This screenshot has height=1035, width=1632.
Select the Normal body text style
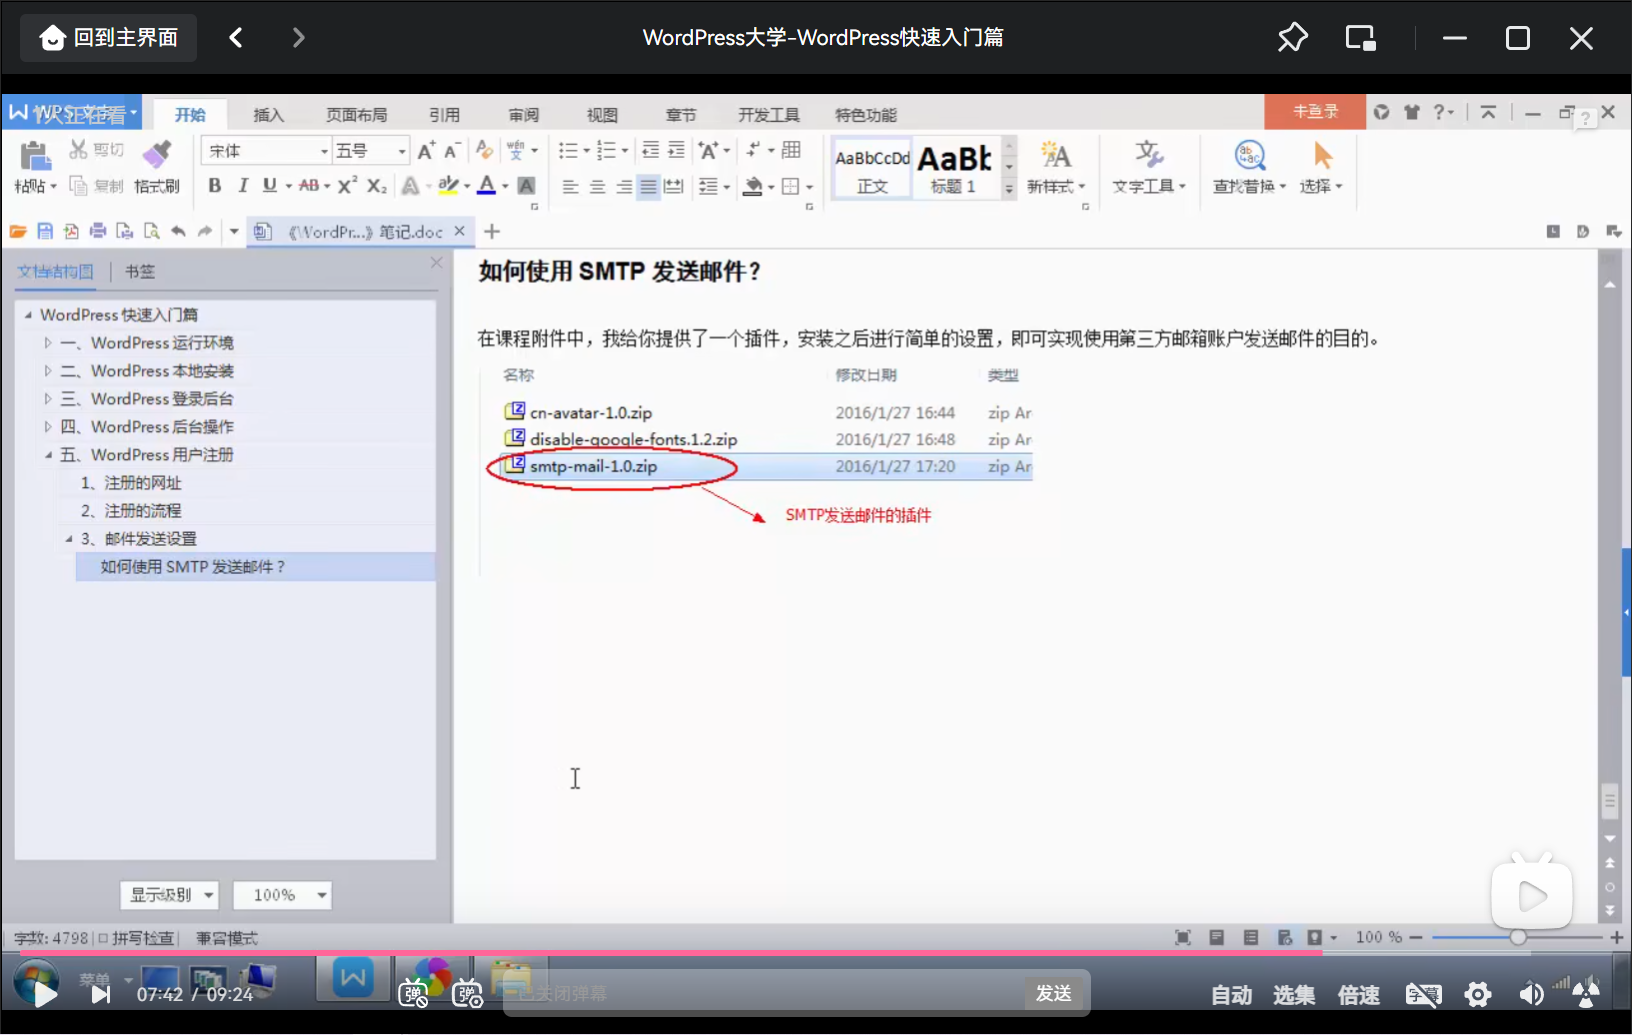[x=872, y=168]
